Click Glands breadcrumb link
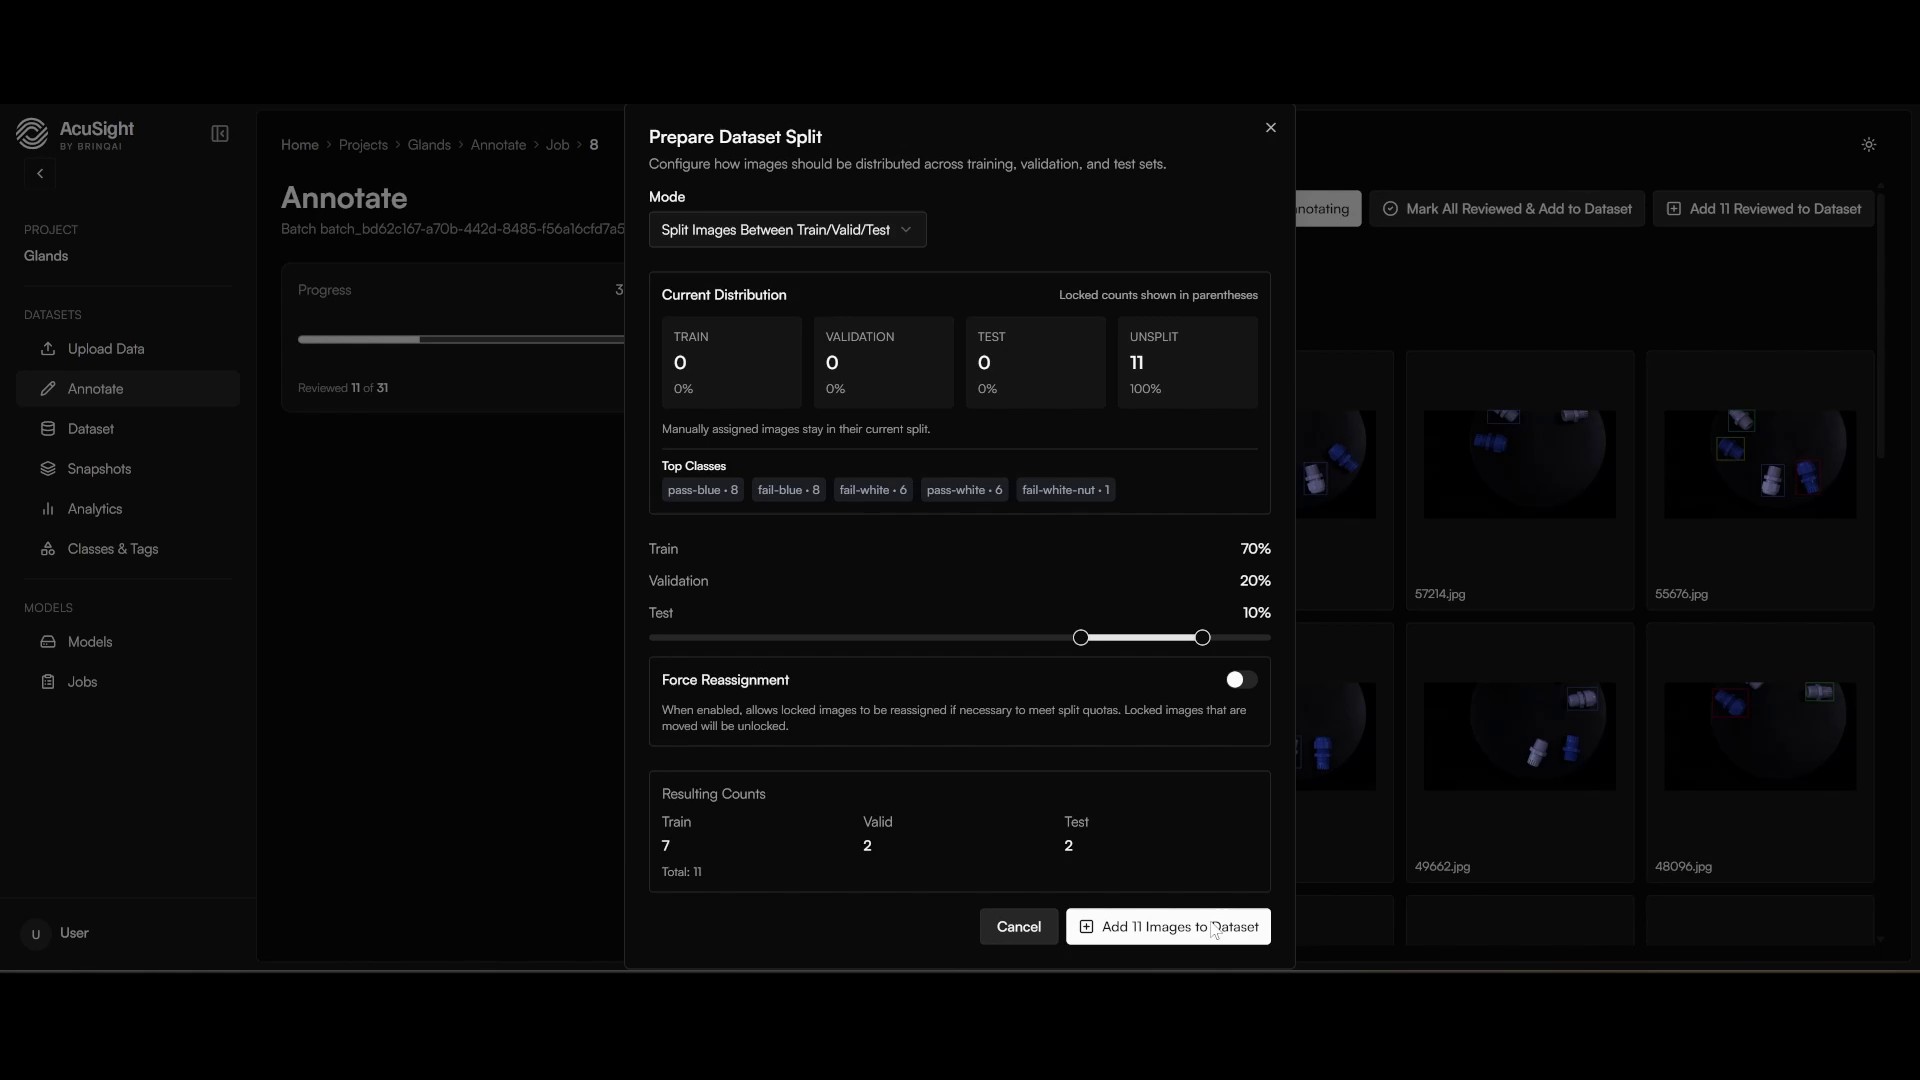 click(429, 145)
